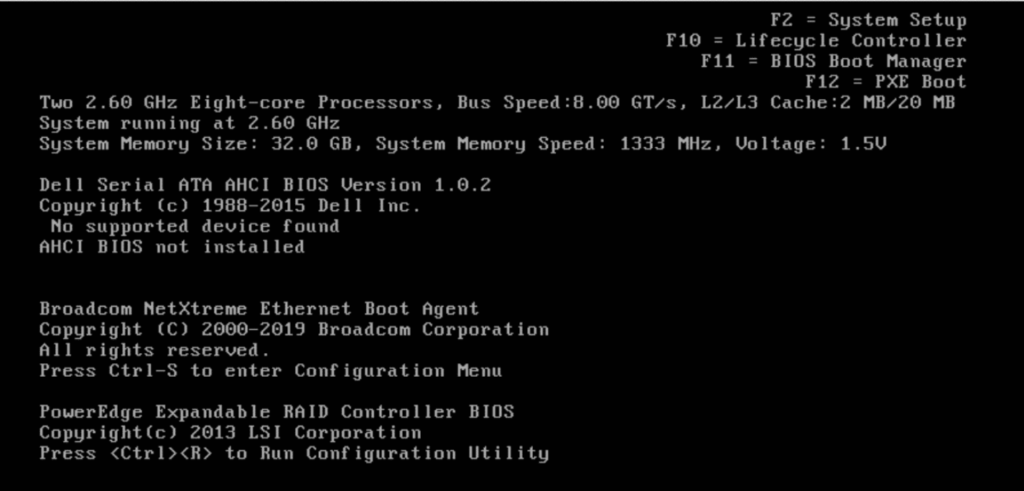This screenshot has width=1024, height=491.
Task: Click the Ctrl-R Run Configuration Utility prompt
Action: click(294, 454)
